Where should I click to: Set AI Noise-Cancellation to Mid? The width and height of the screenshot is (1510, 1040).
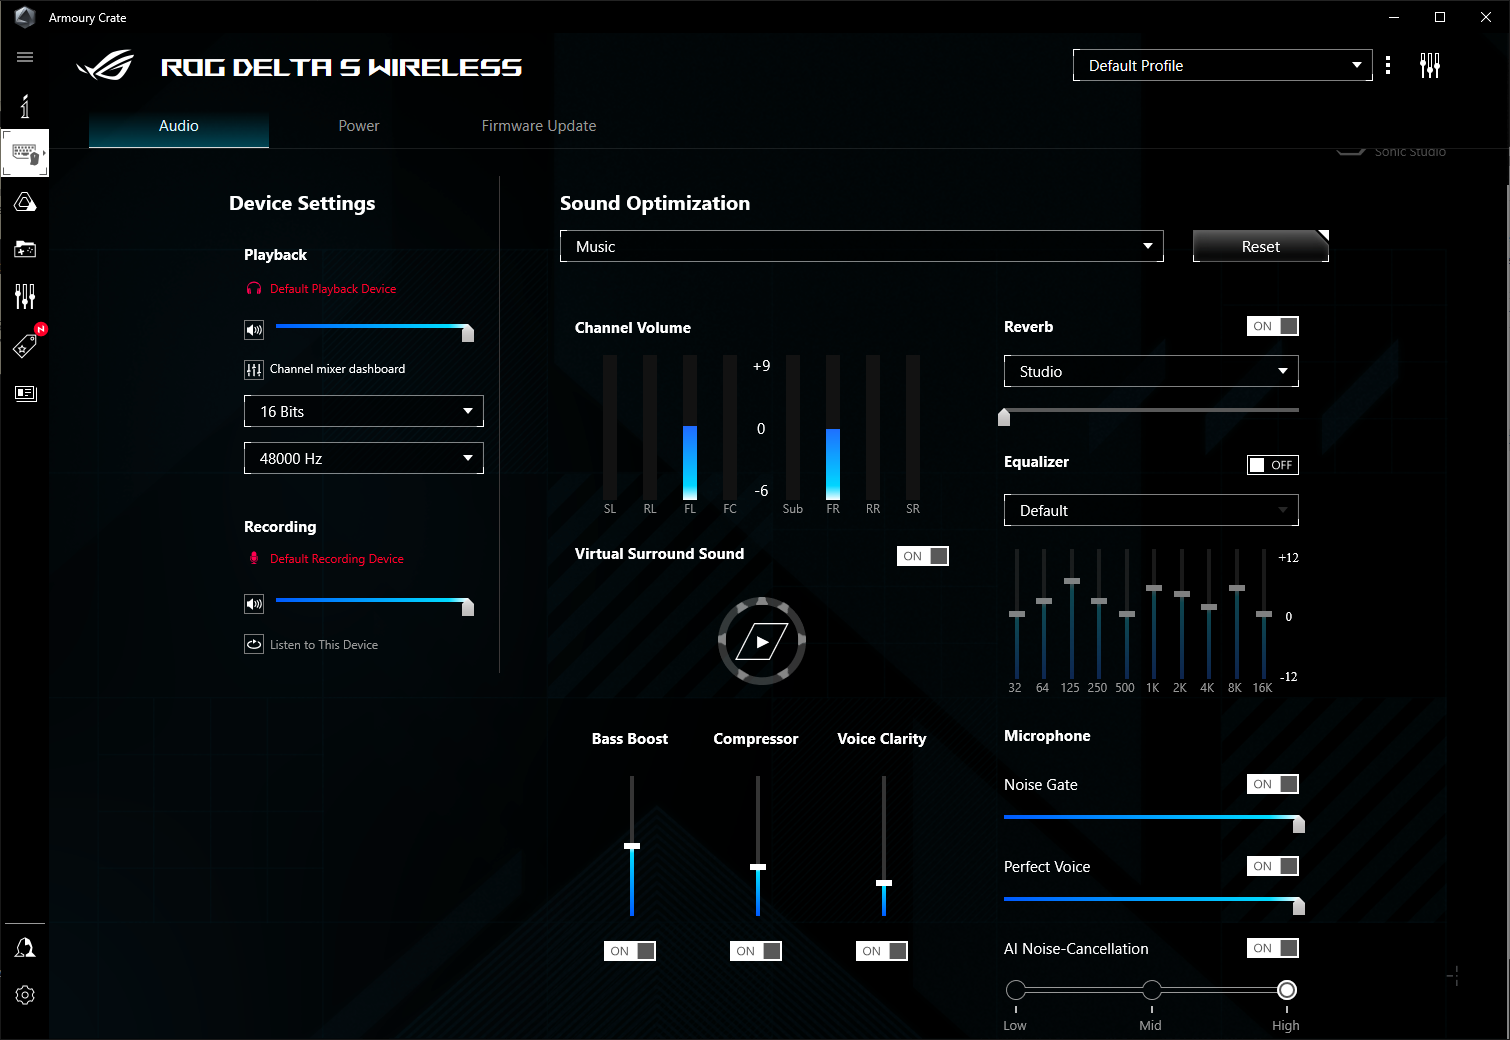(x=1152, y=990)
